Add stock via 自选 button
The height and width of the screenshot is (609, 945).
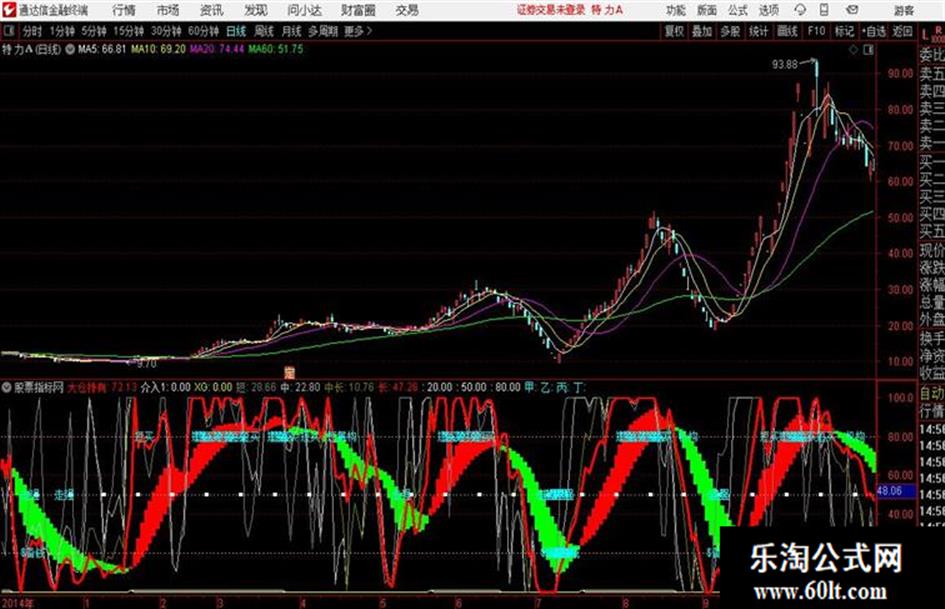point(874,31)
